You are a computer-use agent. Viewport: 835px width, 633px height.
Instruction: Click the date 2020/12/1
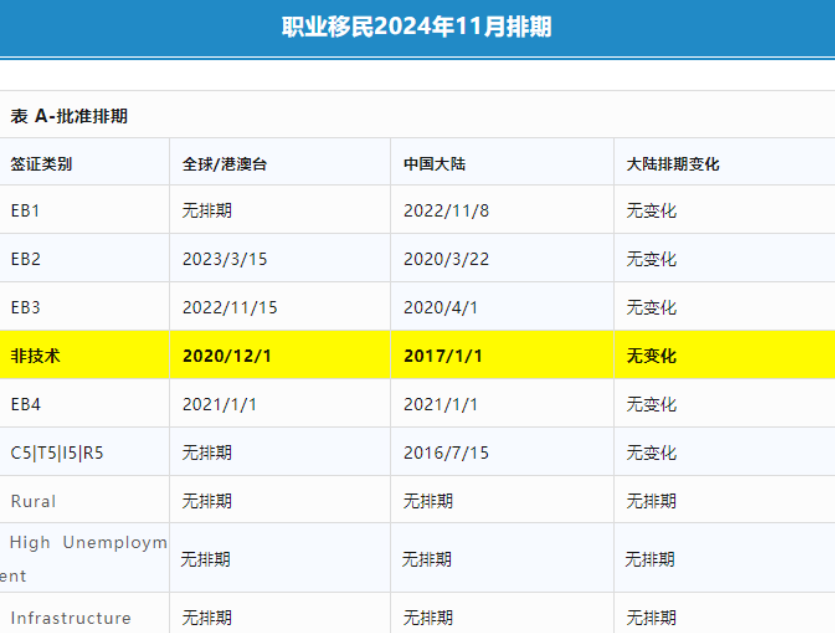[x=227, y=356]
